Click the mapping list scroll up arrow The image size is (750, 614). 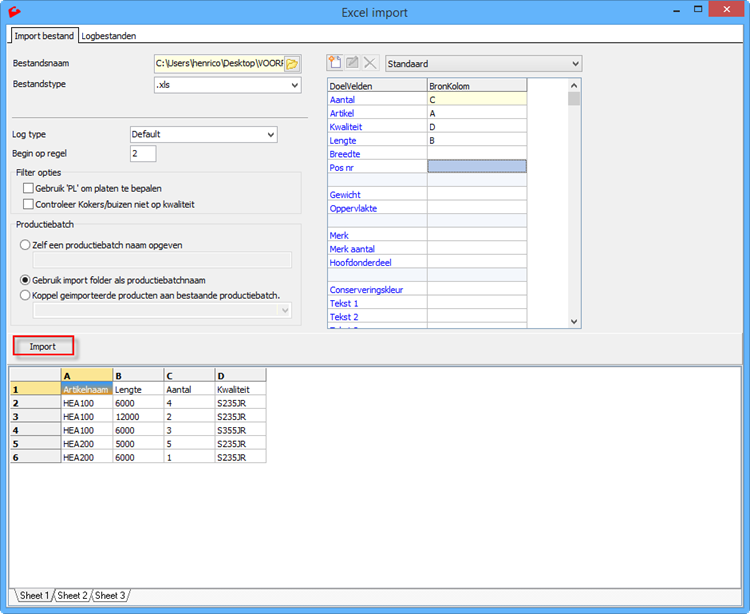coord(574,86)
